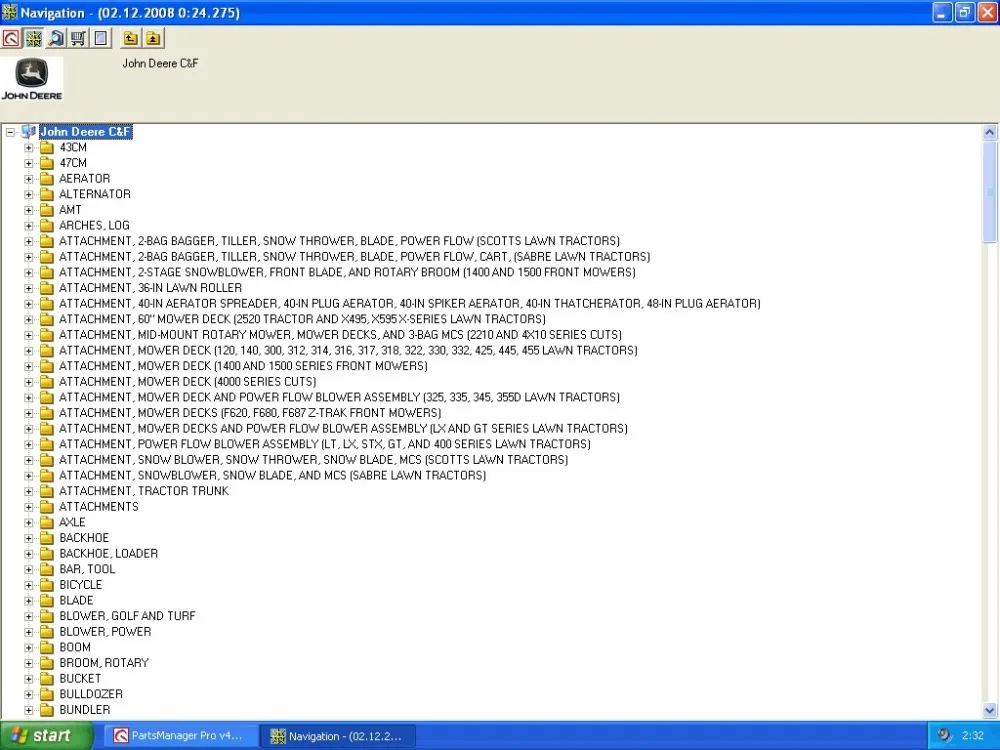
Task: Open the Windows start button
Action: coord(46,736)
